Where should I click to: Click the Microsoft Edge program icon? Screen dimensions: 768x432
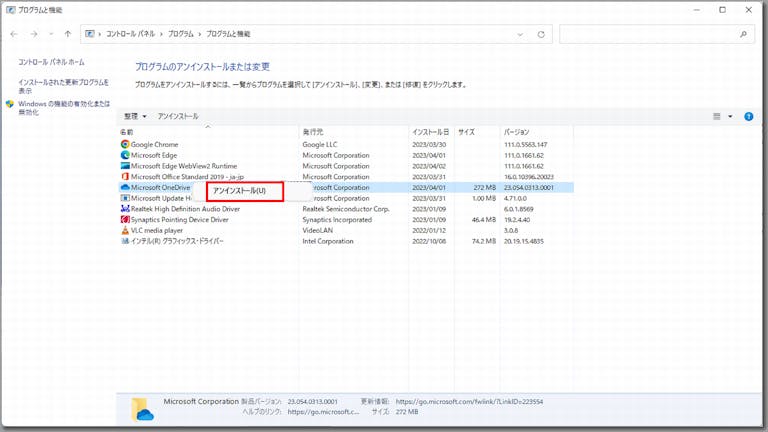point(125,155)
